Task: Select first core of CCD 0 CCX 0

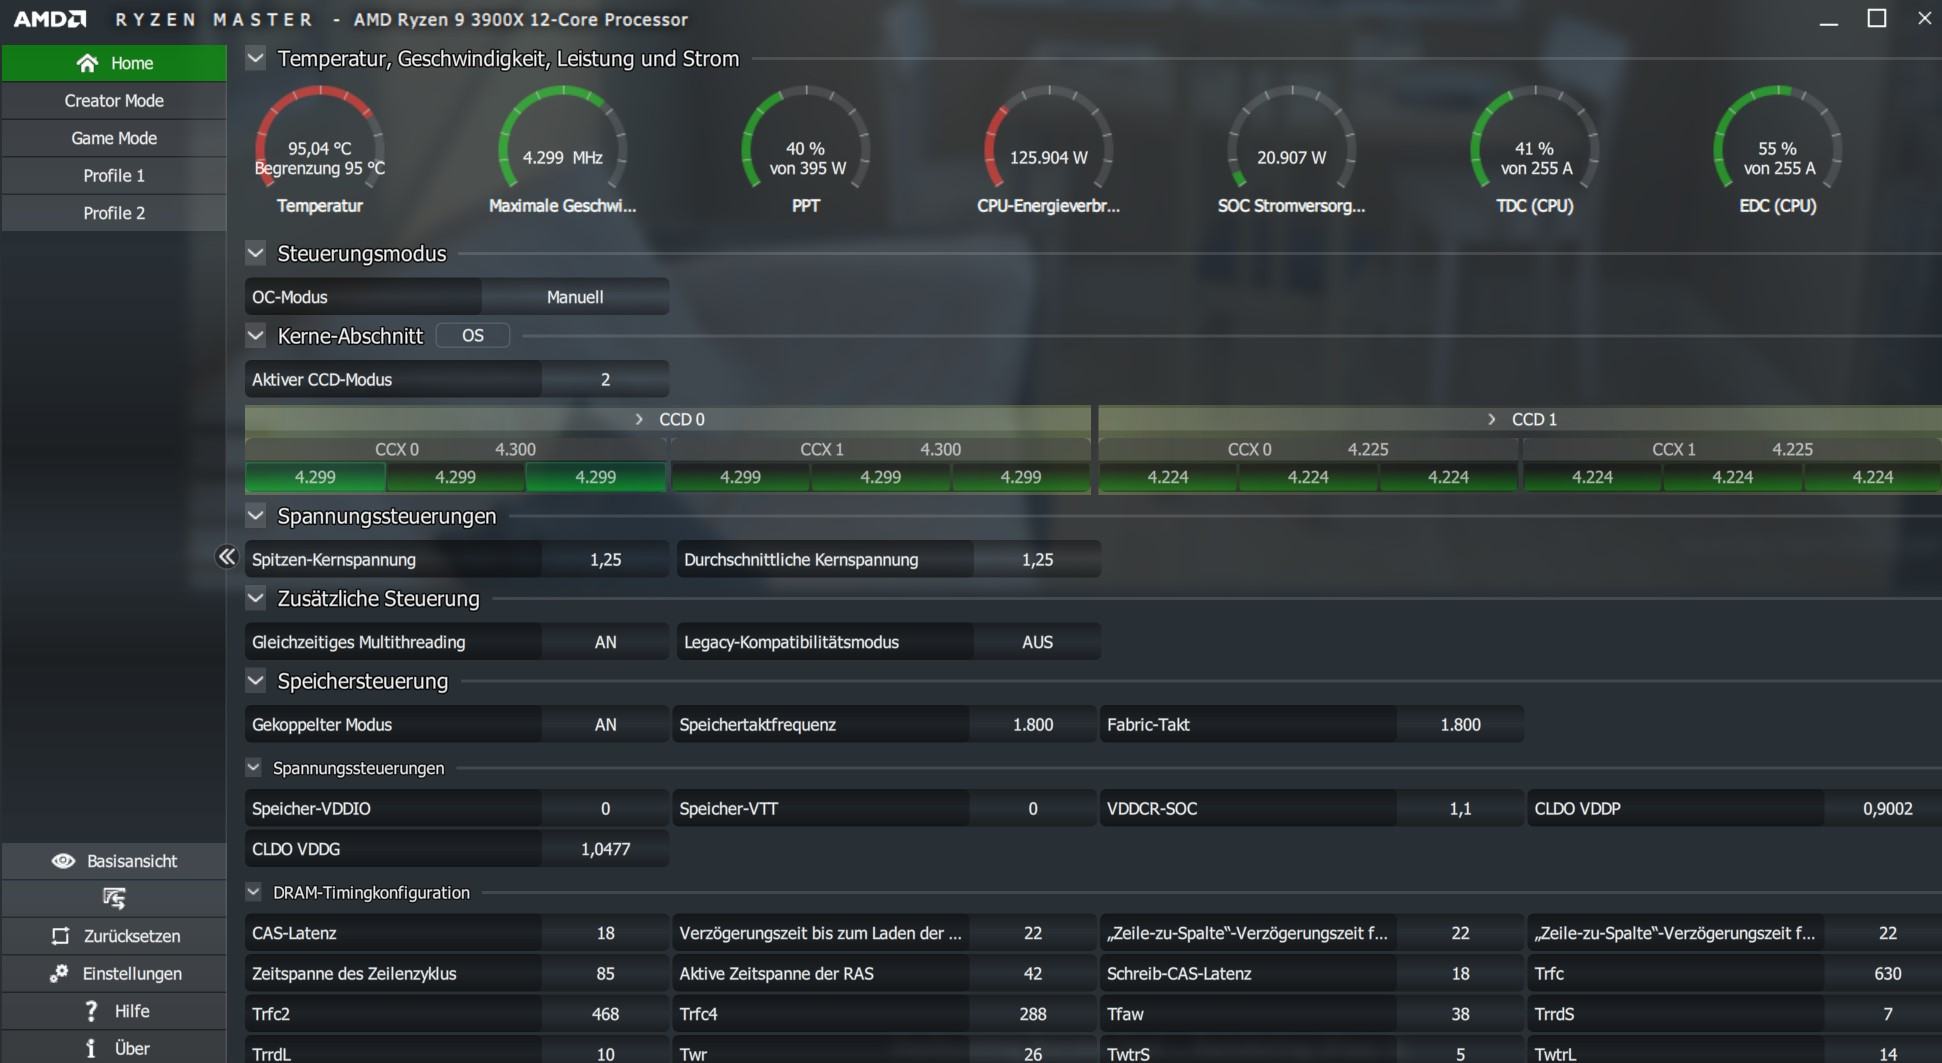Action: 315,477
